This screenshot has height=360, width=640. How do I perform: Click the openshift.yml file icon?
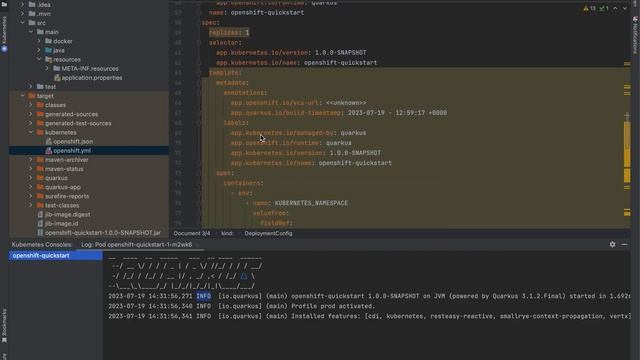[x=49, y=151]
